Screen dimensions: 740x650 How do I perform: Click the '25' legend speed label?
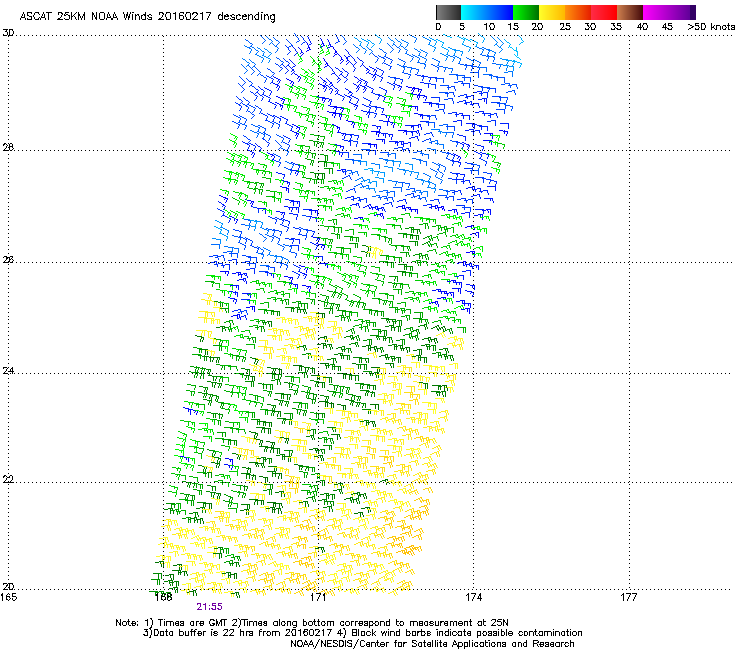[x=565, y=27]
